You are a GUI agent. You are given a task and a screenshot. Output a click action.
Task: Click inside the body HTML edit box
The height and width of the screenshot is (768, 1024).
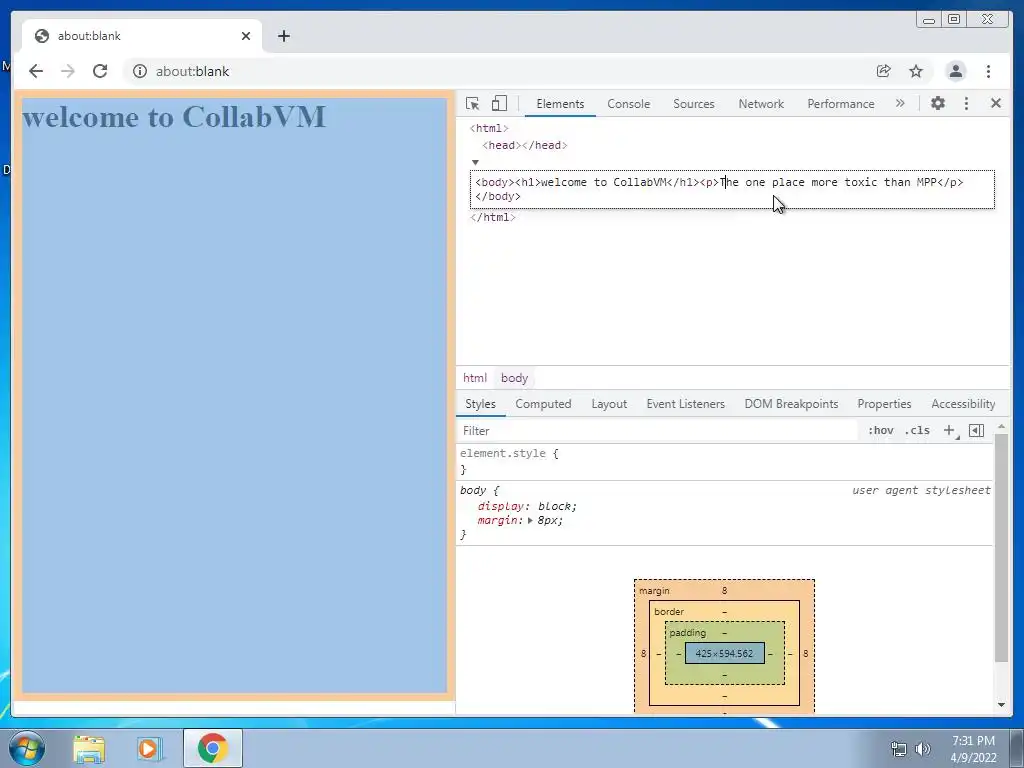(x=732, y=189)
